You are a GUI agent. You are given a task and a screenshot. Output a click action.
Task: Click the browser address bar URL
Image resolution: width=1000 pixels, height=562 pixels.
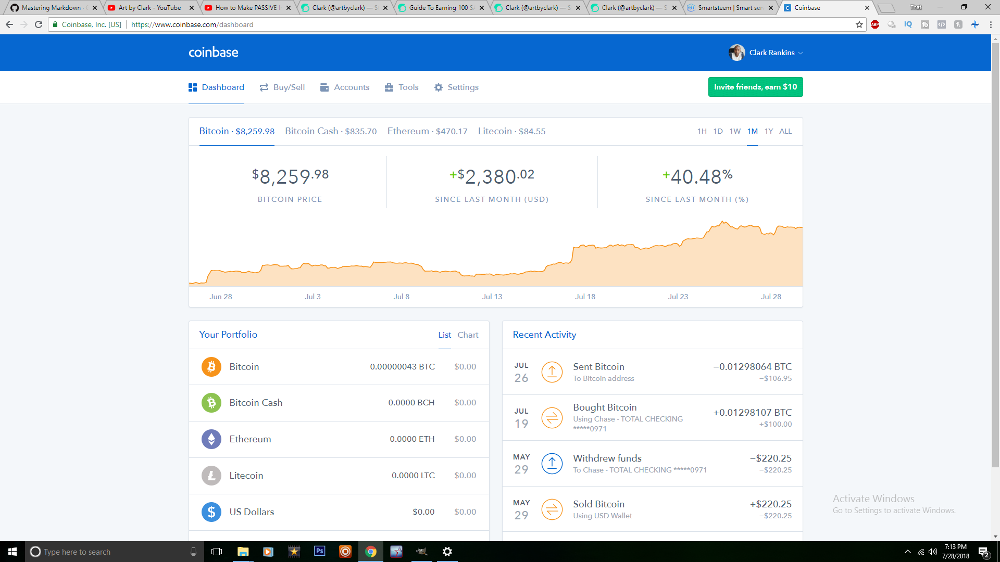pos(192,24)
